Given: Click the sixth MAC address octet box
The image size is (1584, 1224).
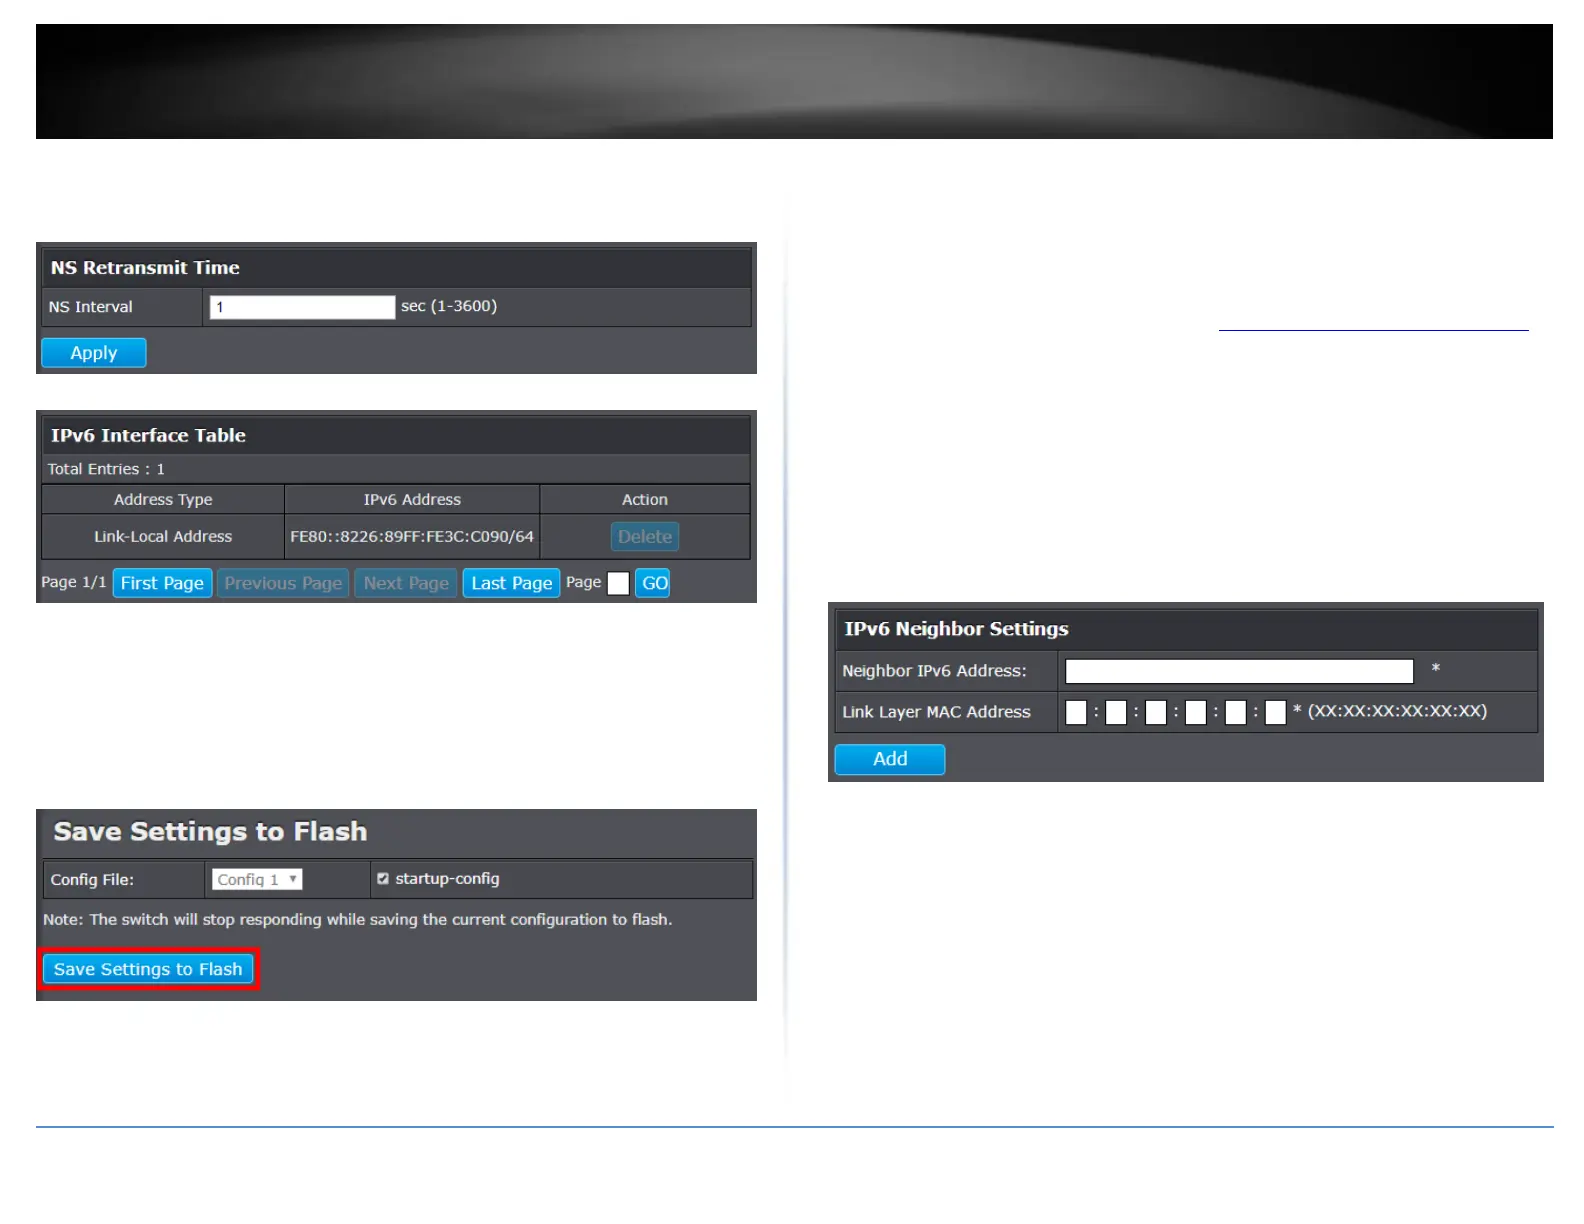Looking at the screenshot, I should click(x=1275, y=712).
